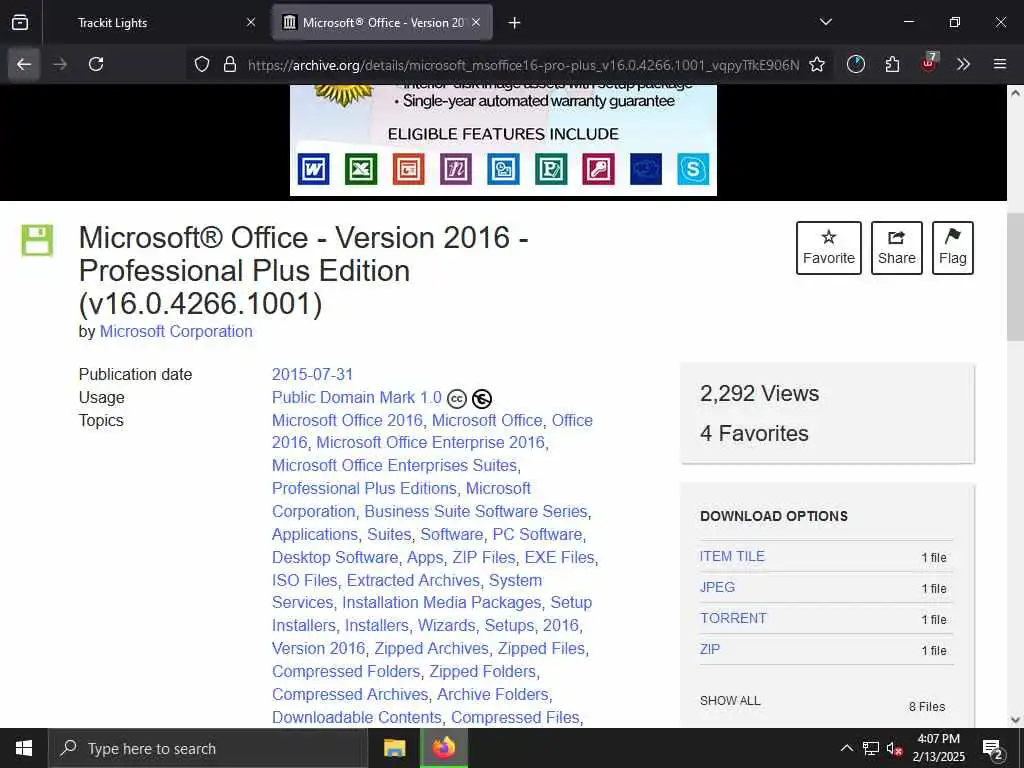Click the teal Publisher icon in banner
The height and width of the screenshot is (768, 1024).
click(551, 169)
